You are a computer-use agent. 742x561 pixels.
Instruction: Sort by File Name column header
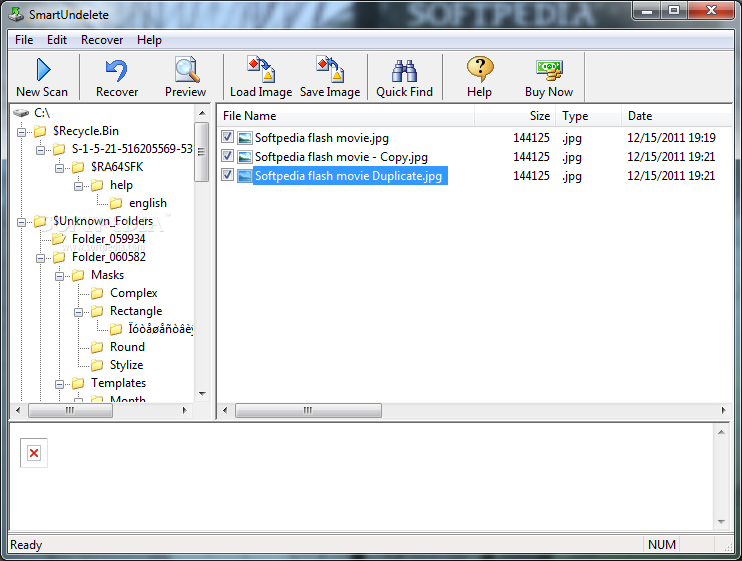(x=346, y=116)
